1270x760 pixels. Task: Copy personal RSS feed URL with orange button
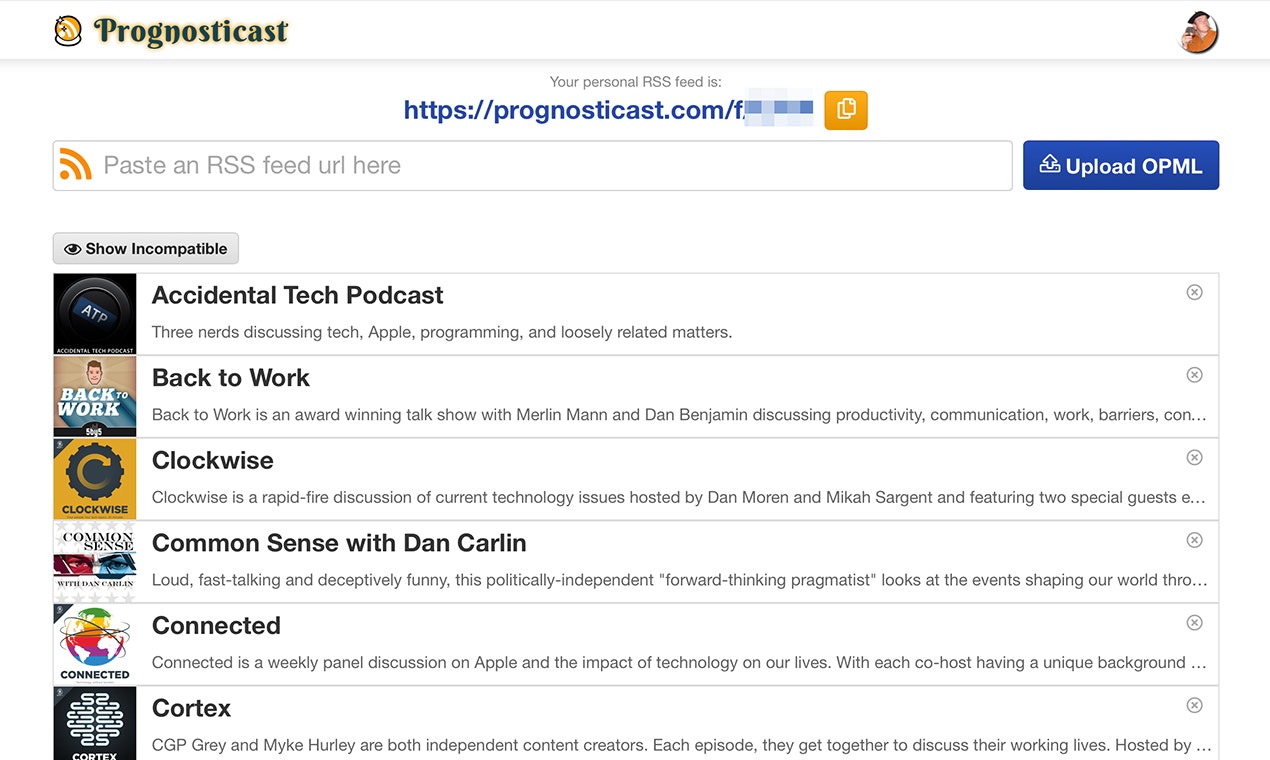(846, 110)
